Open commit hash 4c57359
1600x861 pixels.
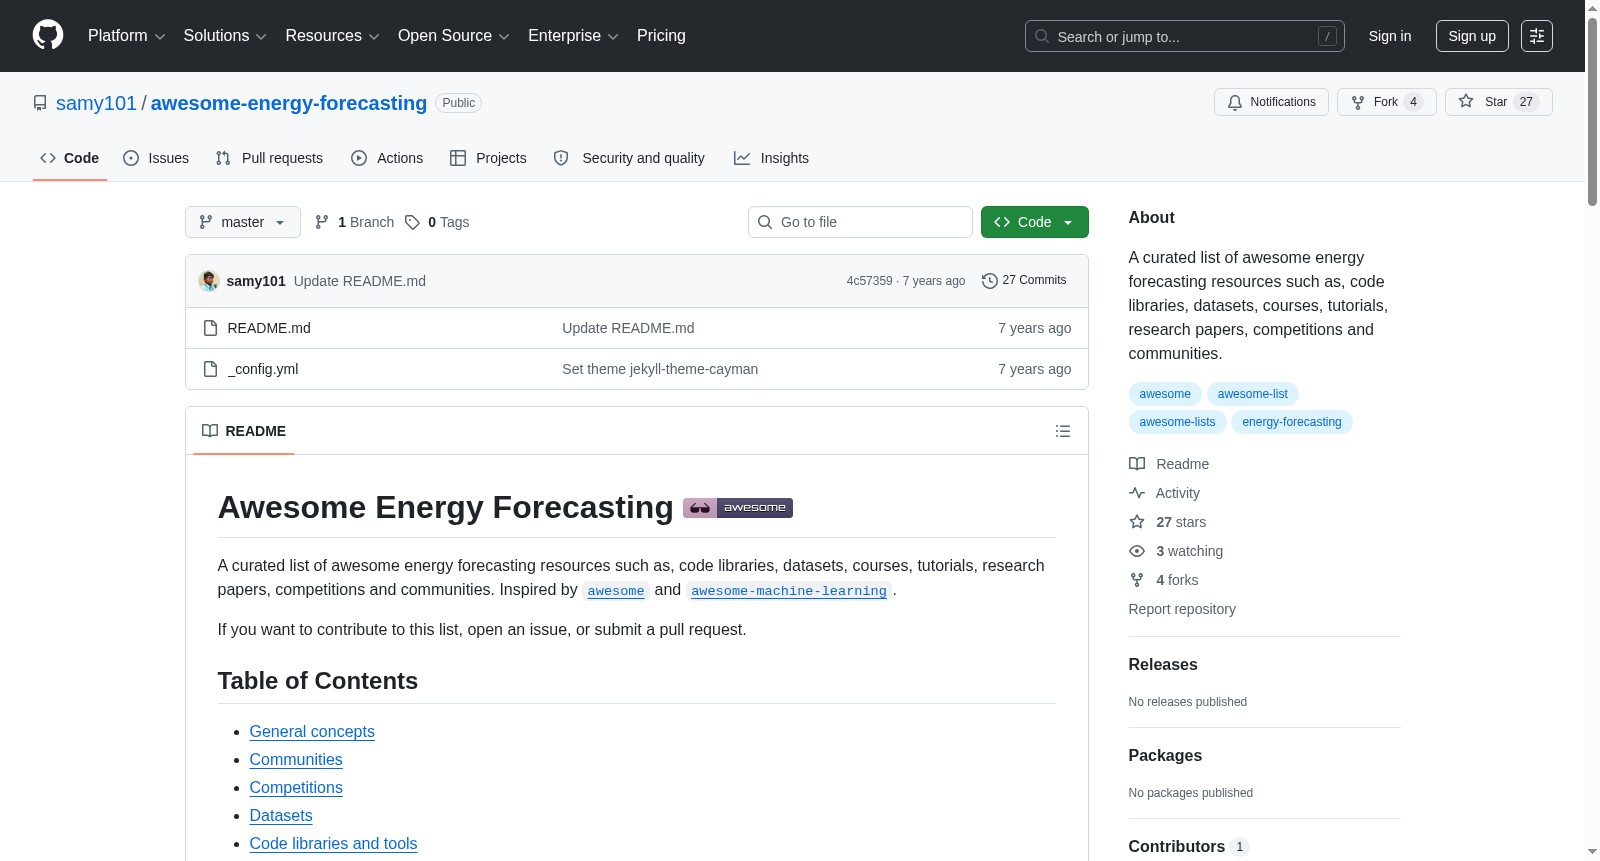pos(869,281)
